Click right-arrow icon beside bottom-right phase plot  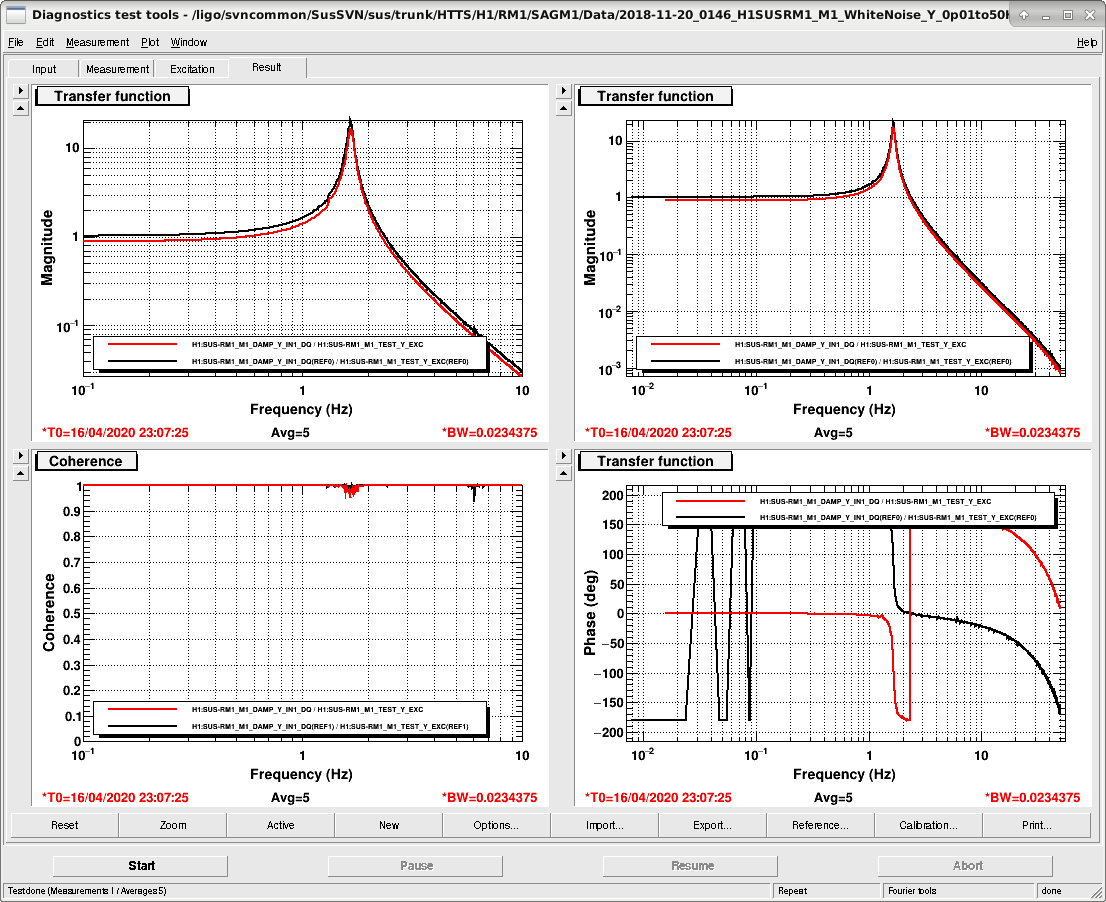click(563, 456)
